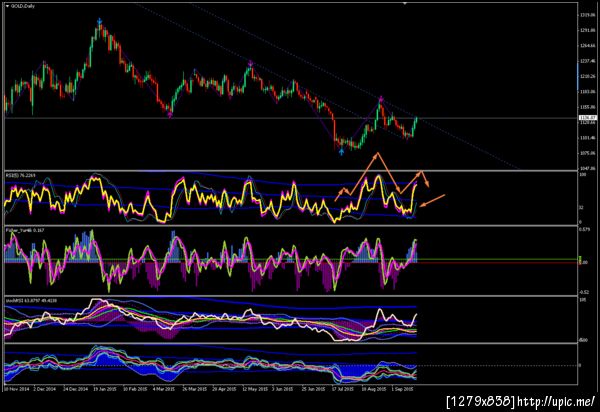Click the magenta marker at the March 2015 low

[170, 114]
